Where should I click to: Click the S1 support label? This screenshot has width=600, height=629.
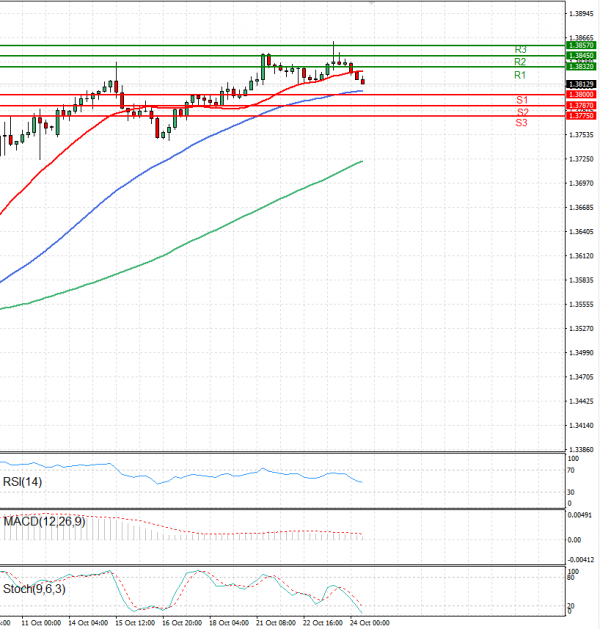[x=522, y=100]
